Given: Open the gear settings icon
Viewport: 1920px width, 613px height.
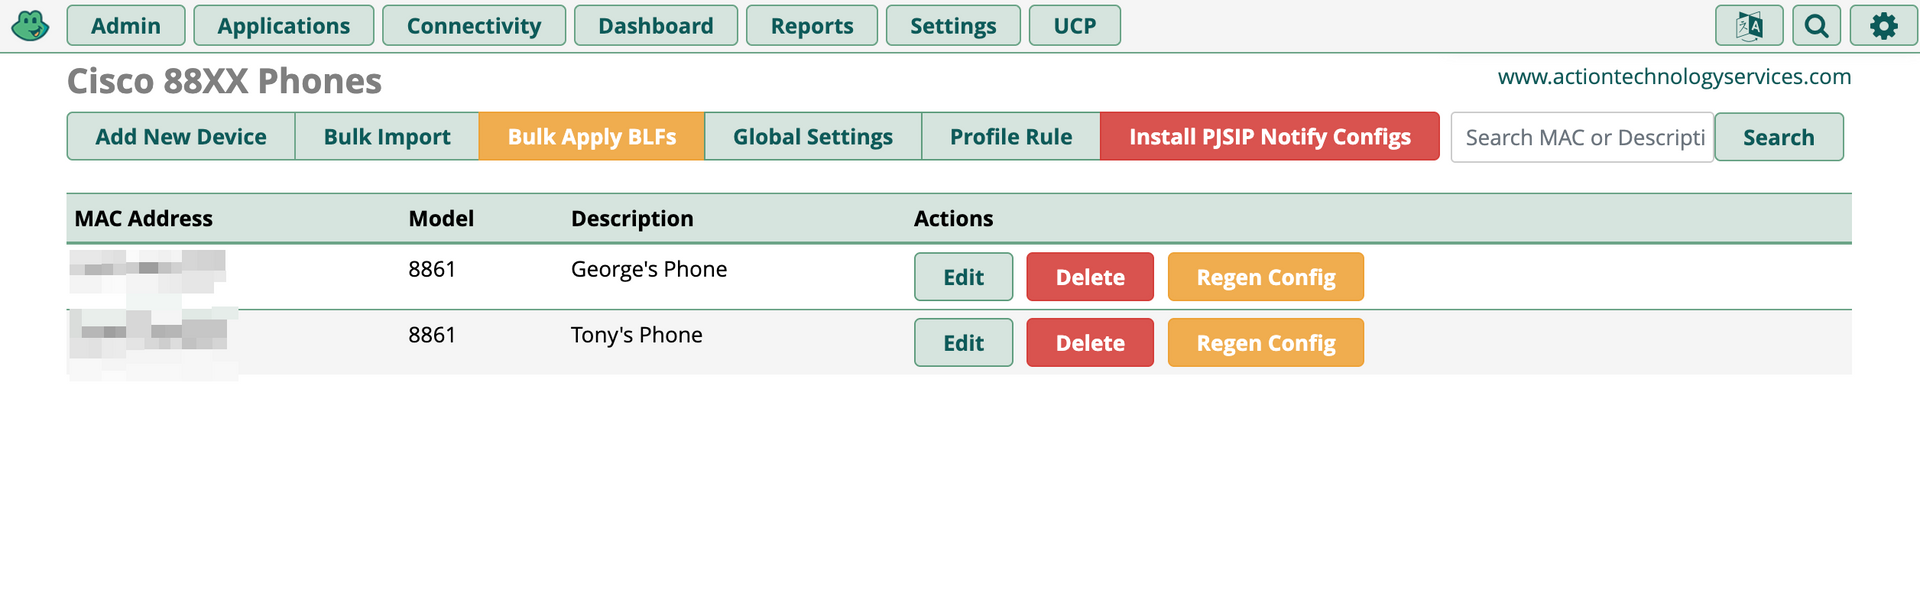Looking at the screenshot, I should [1883, 26].
